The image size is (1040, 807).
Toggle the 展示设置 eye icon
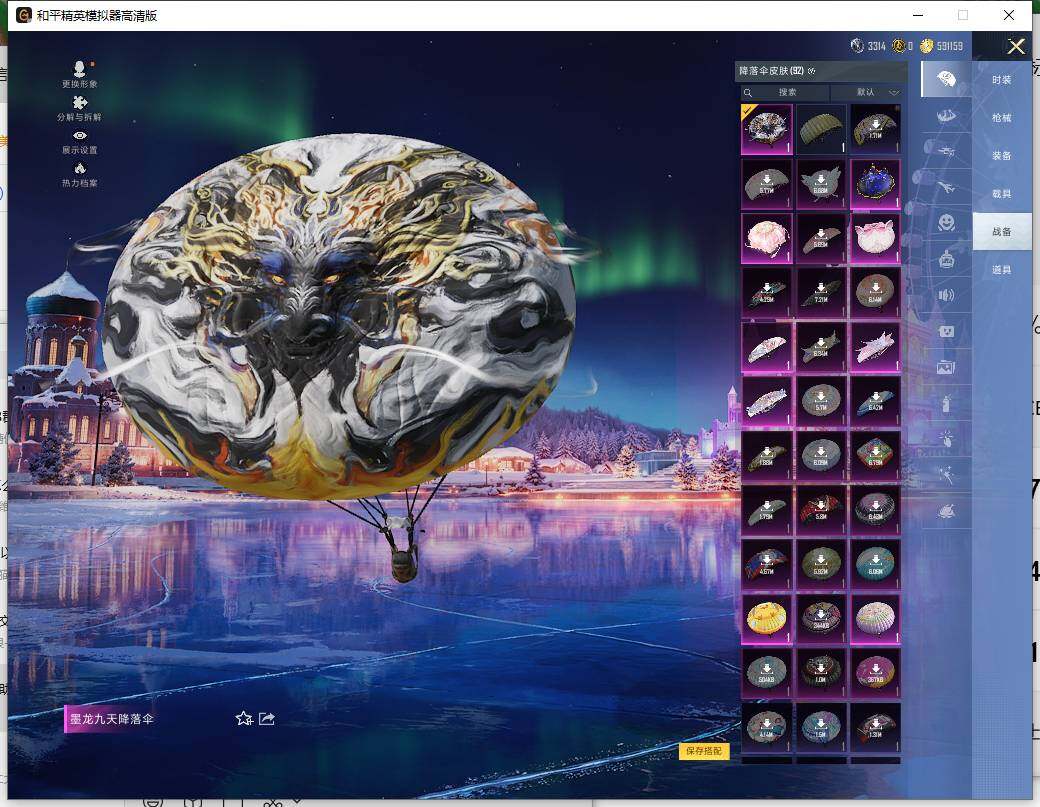coord(80,135)
